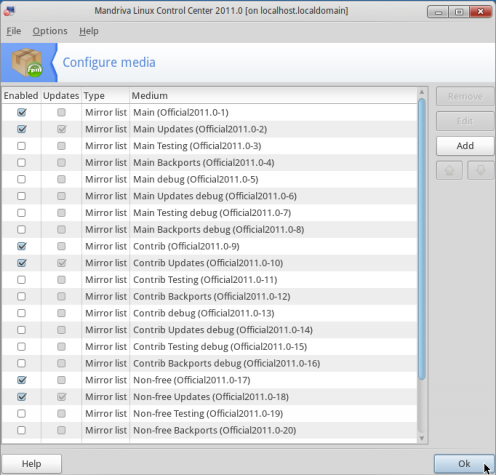Minimize the Control Center window
Viewport: 496px width, 475px height.
[x=438, y=12]
